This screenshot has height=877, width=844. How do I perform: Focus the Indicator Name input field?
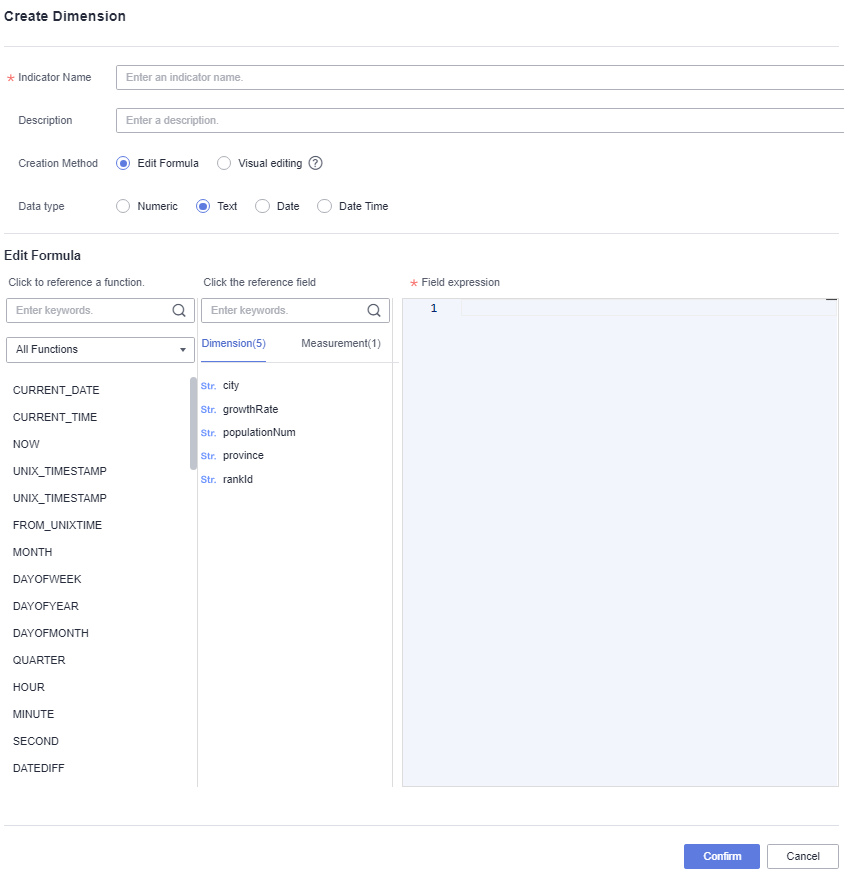click(x=480, y=78)
